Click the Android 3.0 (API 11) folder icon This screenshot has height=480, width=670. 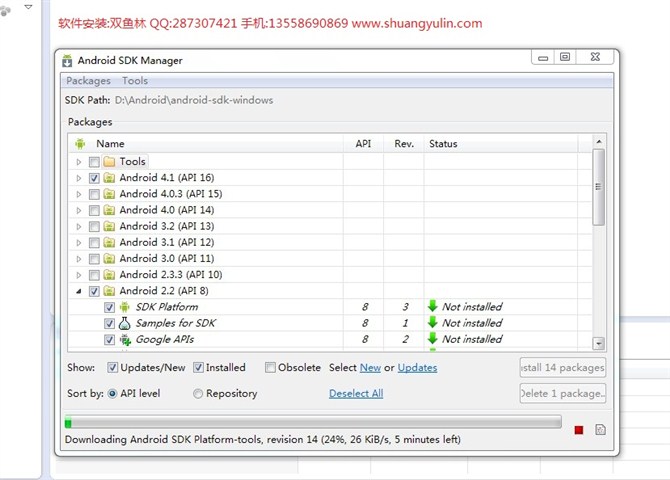point(109,259)
